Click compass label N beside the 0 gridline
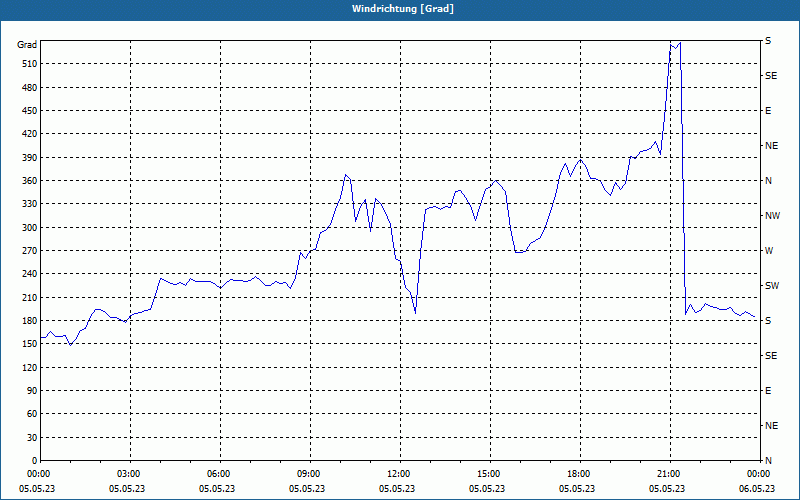Image resolution: width=800 pixels, height=500 pixels. point(768,461)
